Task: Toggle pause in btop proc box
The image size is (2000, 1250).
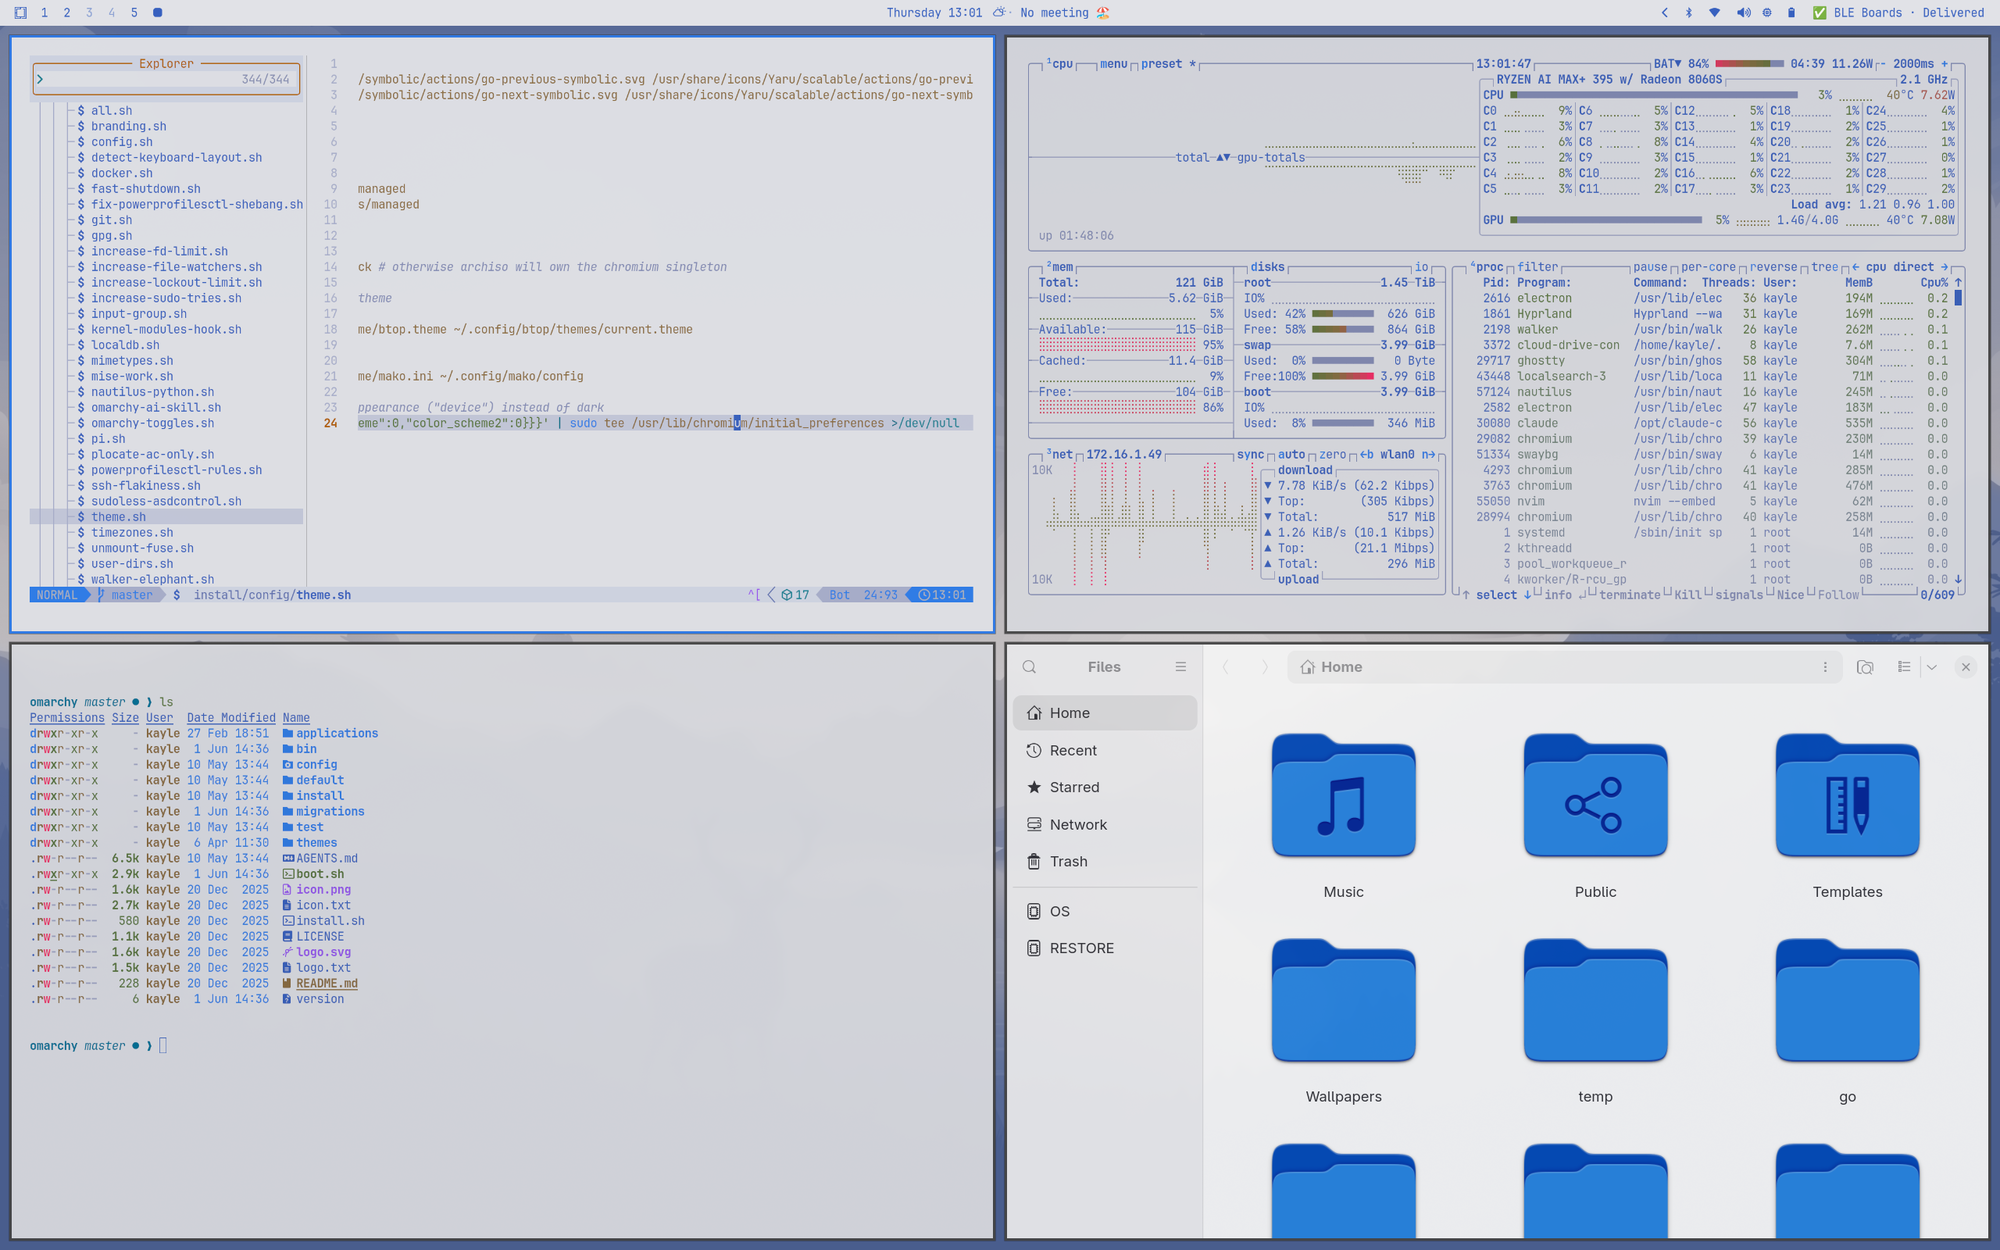Action: pyautogui.click(x=1650, y=267)
